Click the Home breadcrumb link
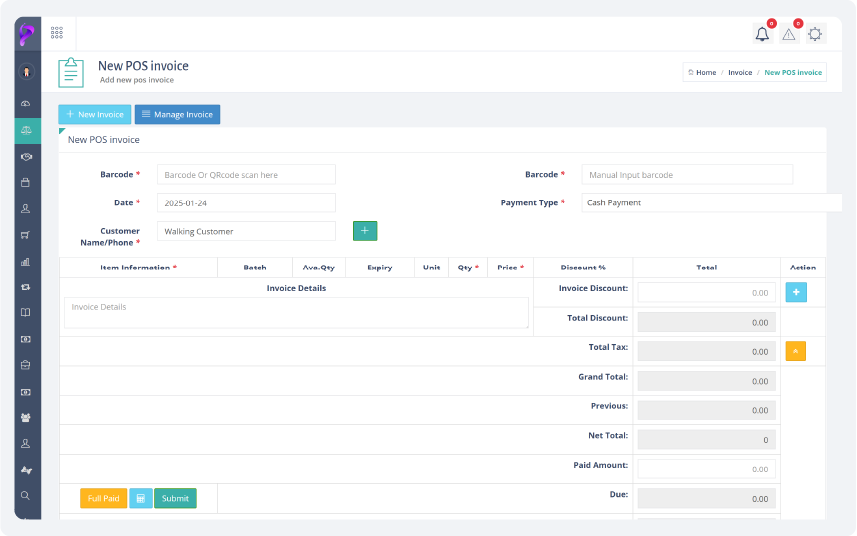The width and height of the screenshot is (857, 536). click(703, 73)
